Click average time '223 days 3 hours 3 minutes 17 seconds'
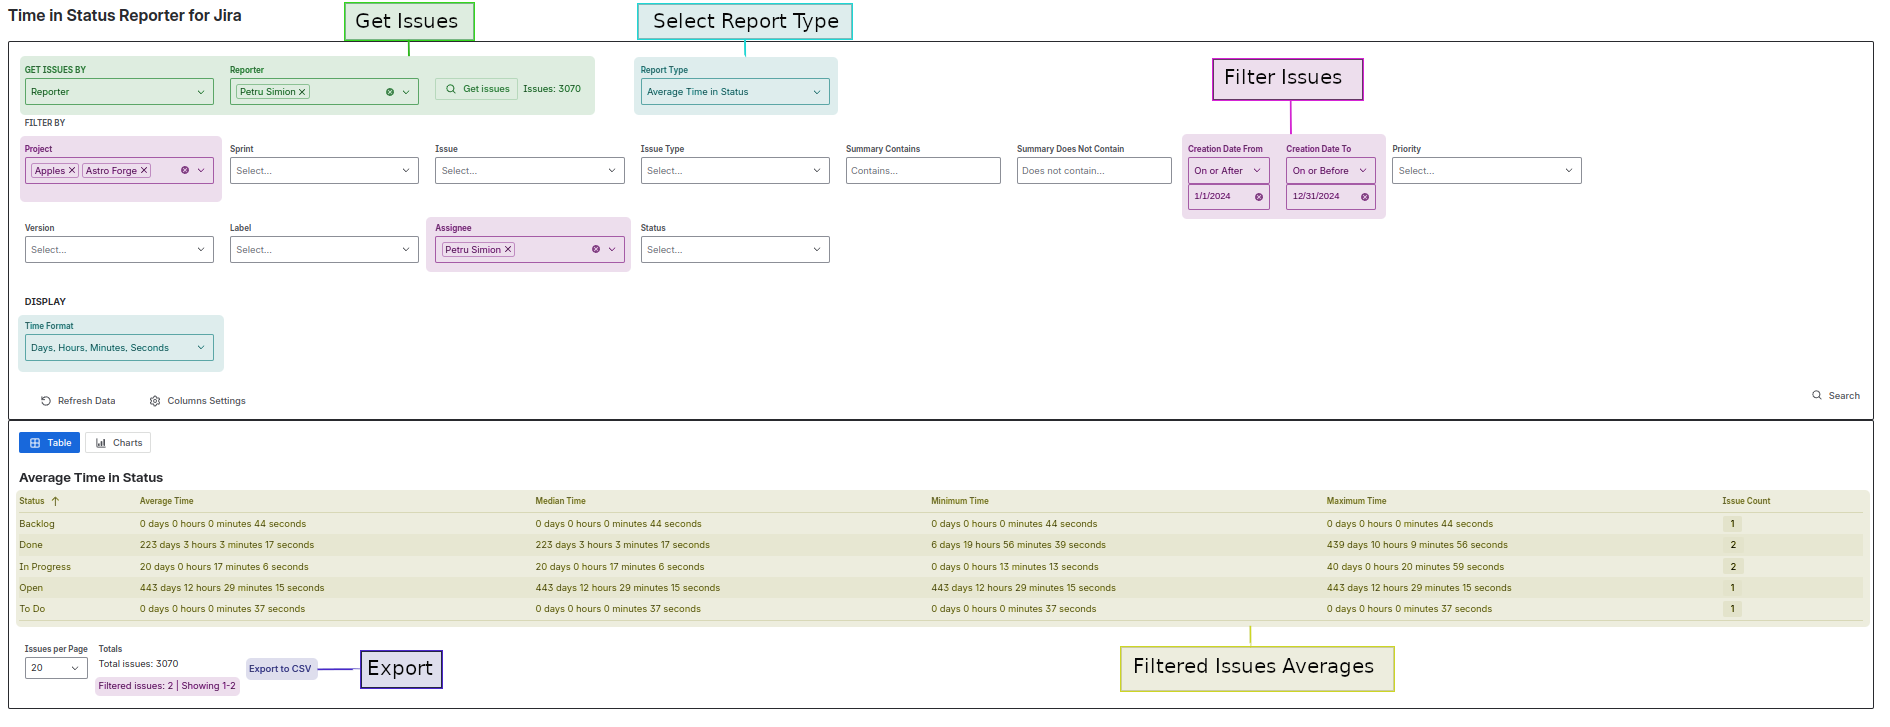The image size is (1890, 727). pyautogui.click(x=227, y=545)
